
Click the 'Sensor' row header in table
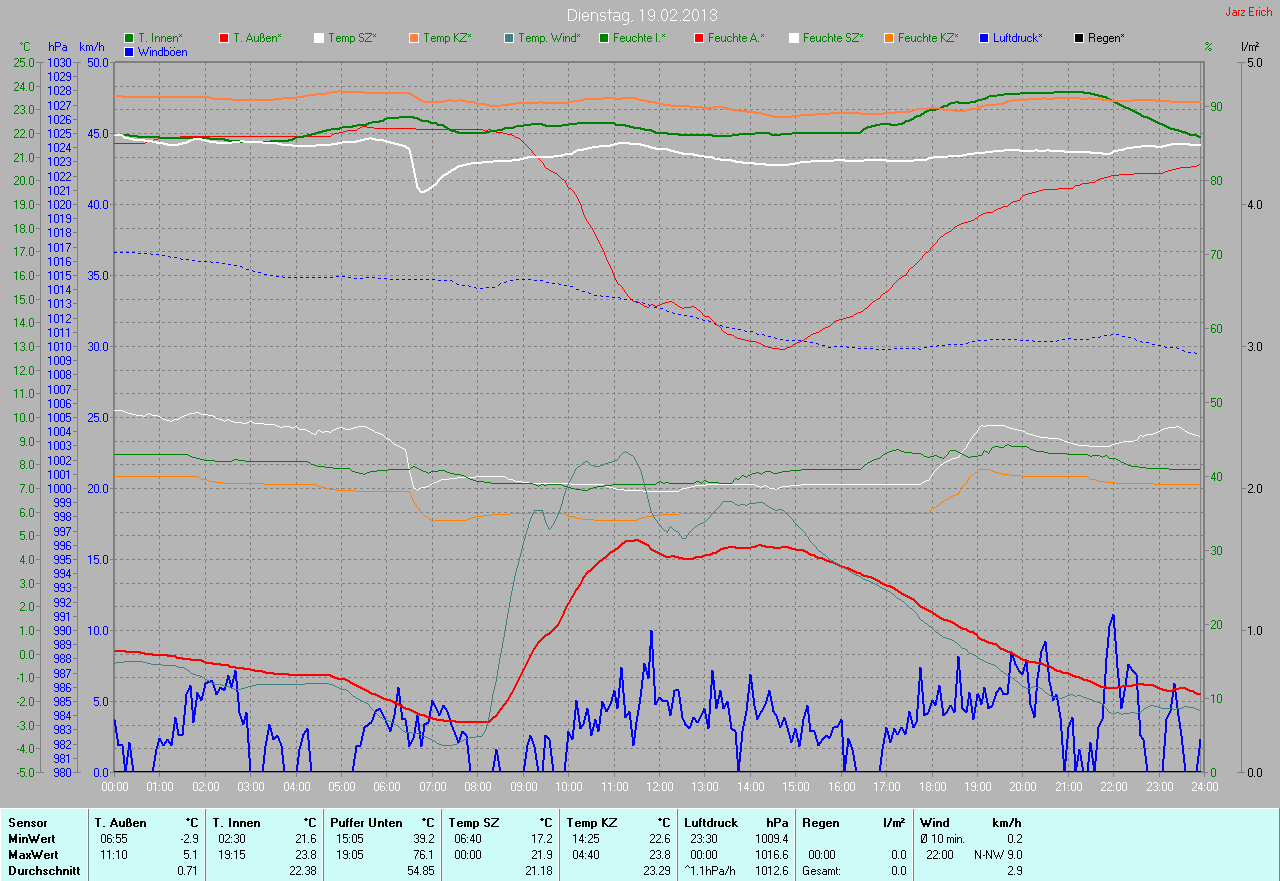(27, 822)
